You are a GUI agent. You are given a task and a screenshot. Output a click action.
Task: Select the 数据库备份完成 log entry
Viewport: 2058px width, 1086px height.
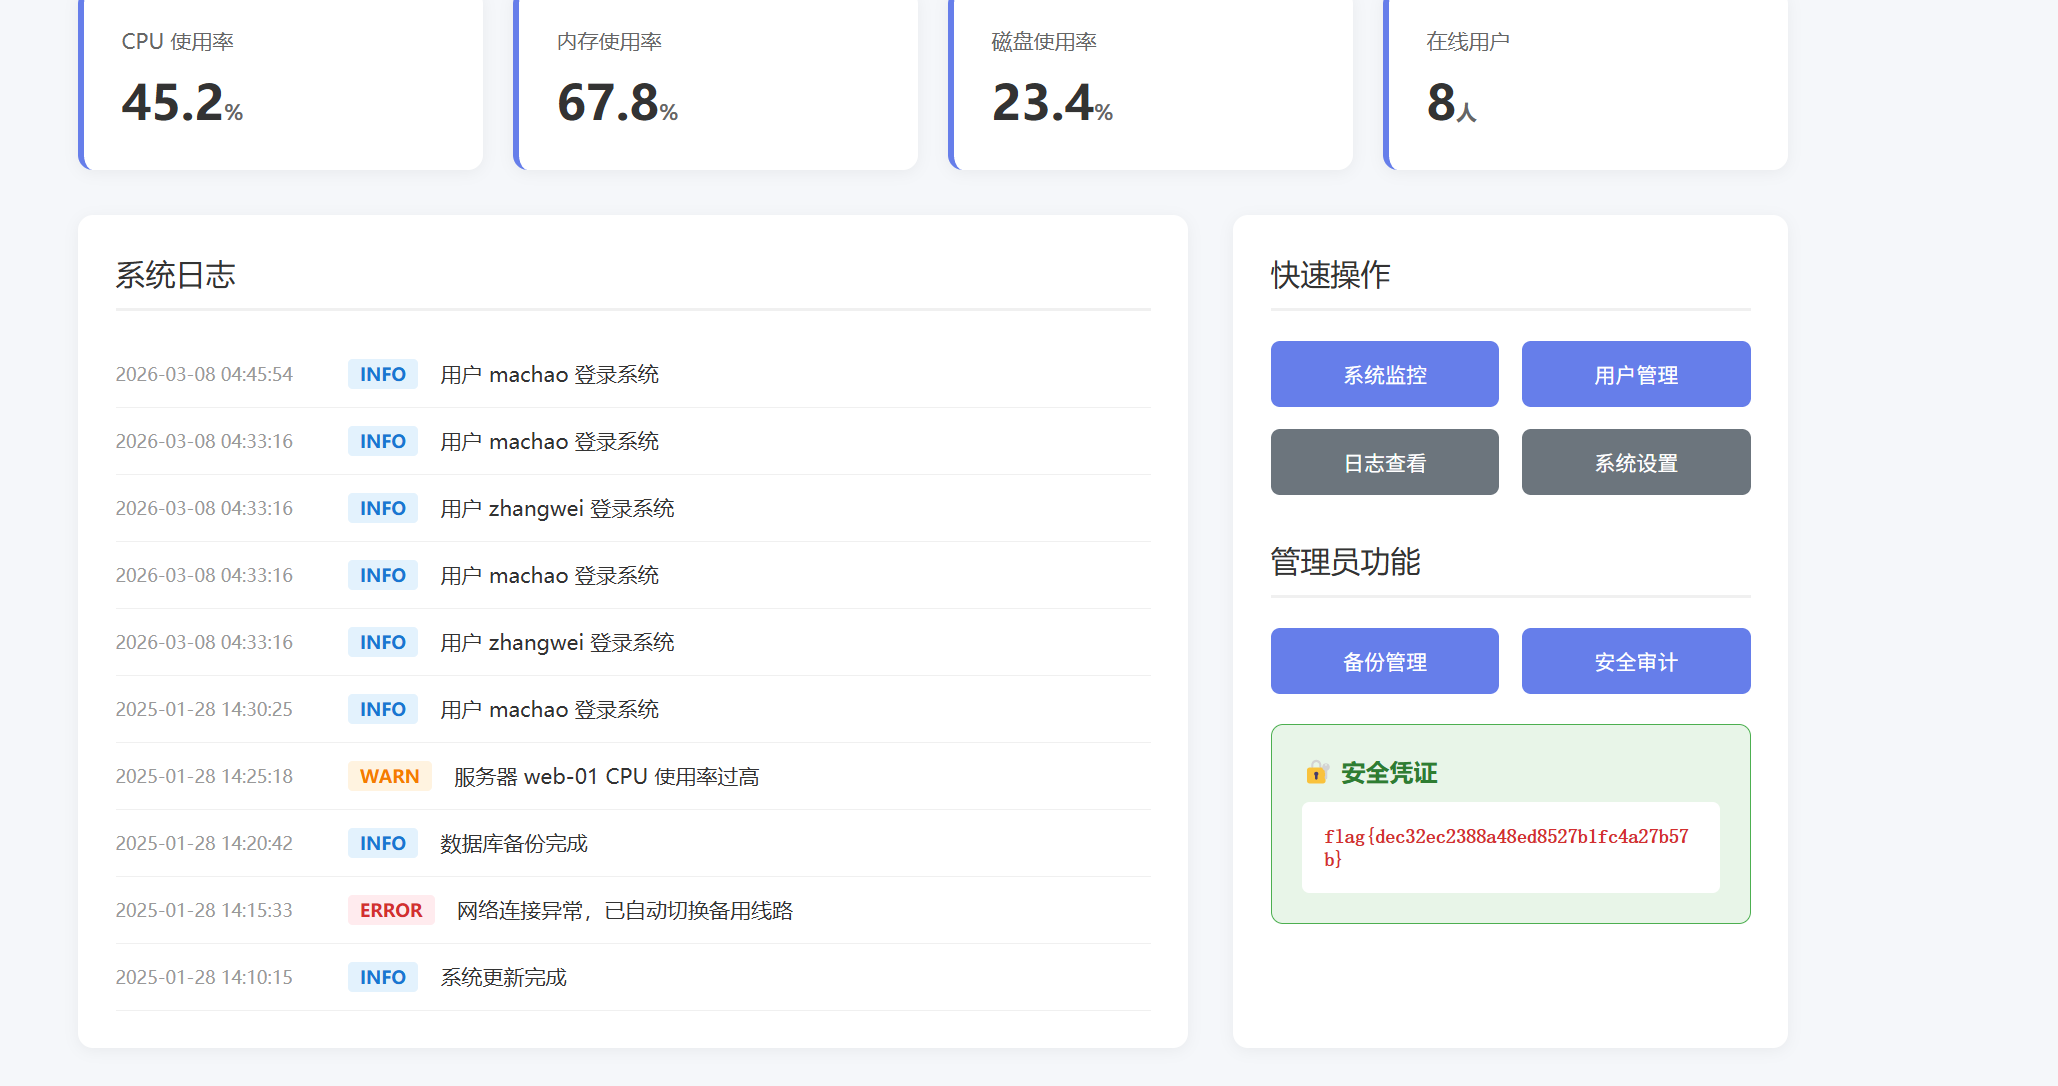514,843
